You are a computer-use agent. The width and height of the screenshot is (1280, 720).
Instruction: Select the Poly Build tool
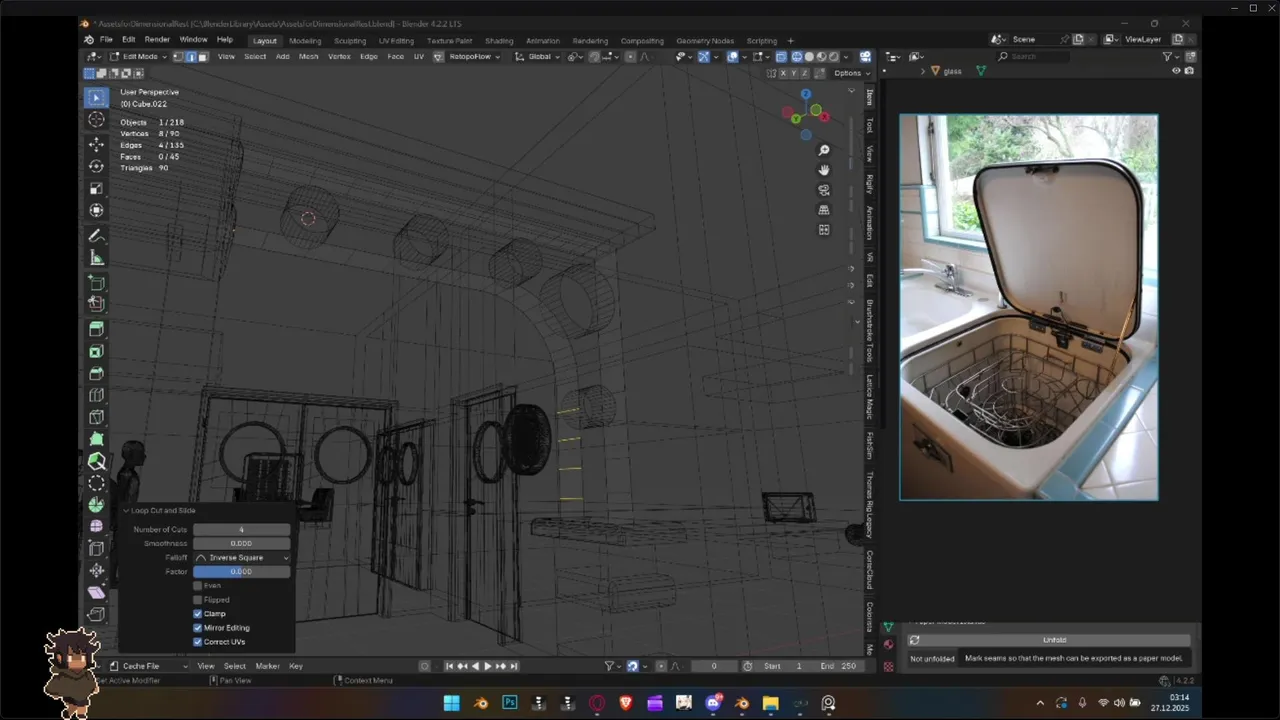(96, 439)
